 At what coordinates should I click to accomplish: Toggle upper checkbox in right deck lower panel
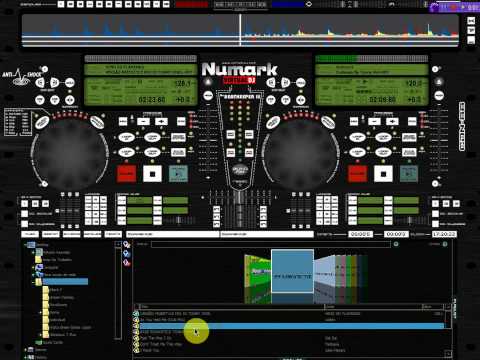point(435,214)
